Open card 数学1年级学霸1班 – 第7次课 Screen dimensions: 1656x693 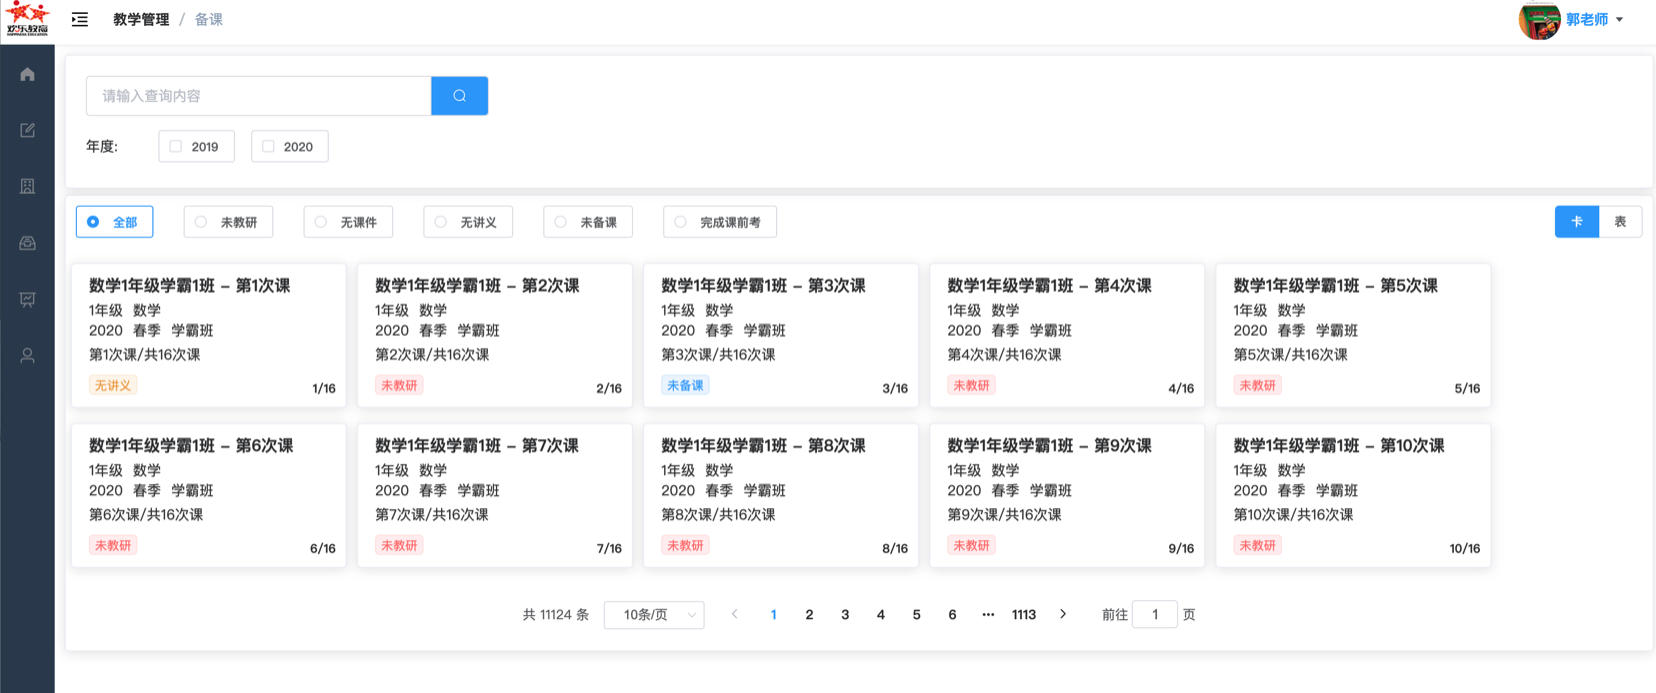495,495
